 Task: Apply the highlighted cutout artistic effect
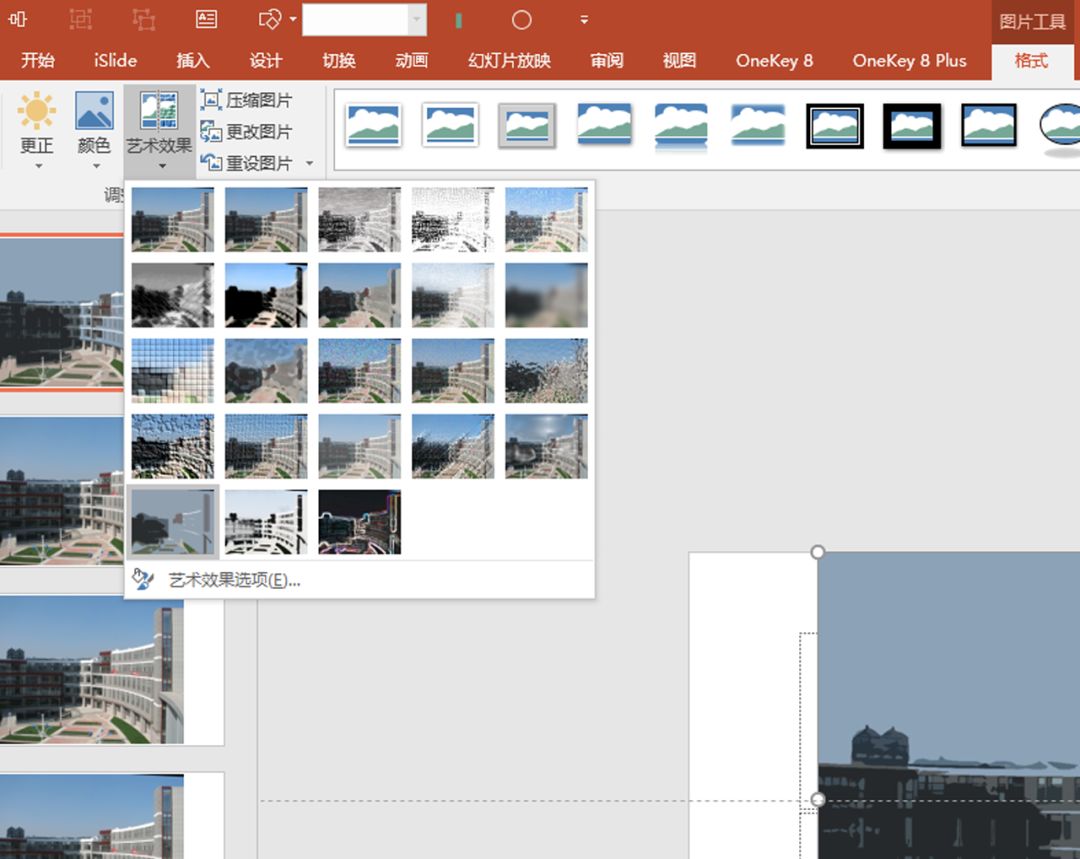pos(173,522)
